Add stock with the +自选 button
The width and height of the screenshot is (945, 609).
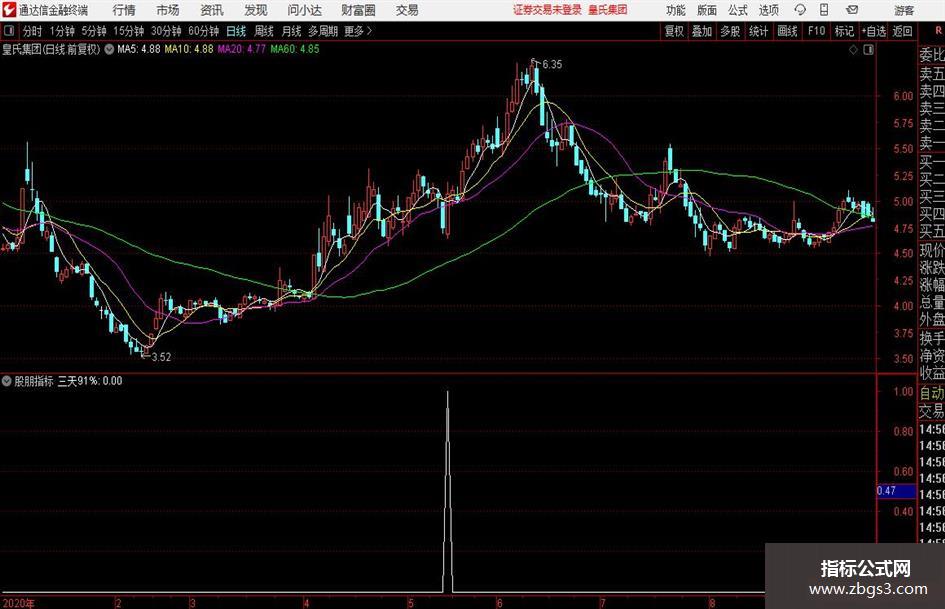tap(874, 31)
